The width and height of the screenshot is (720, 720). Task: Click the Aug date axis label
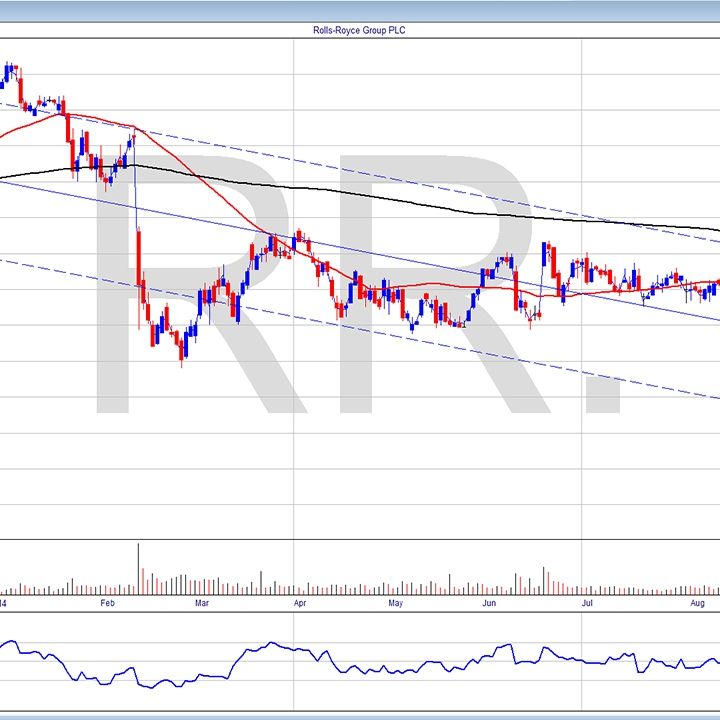click(x=697, y=604)
